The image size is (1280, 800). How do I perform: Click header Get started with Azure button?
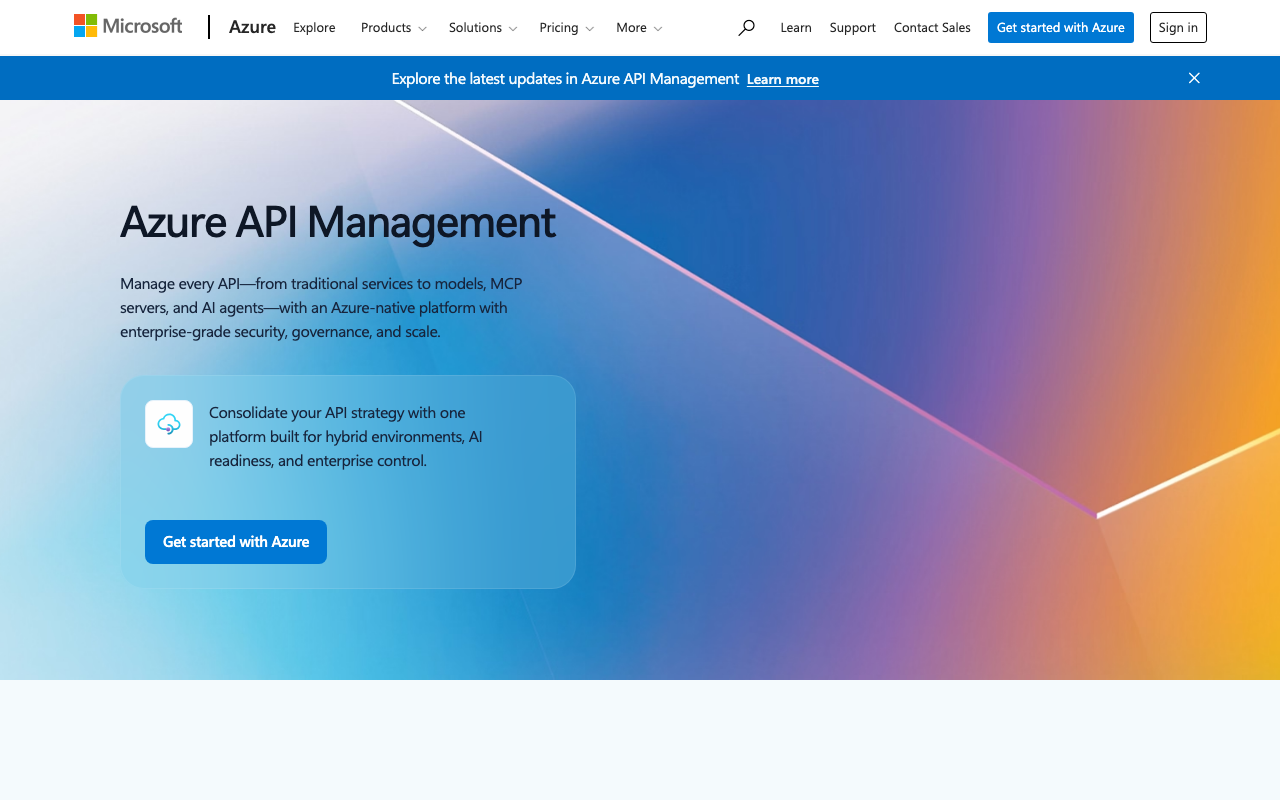[1061, 28]
